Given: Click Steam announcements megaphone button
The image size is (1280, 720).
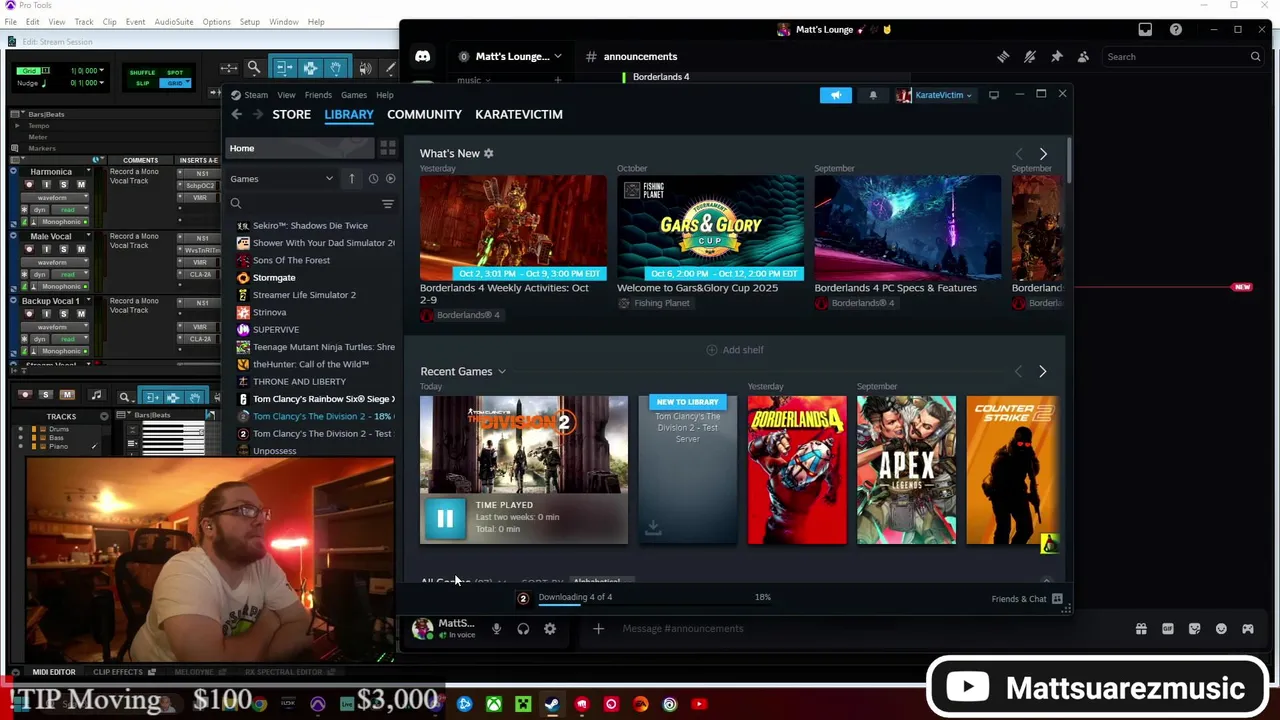Looking at the screenshot, I should point(836,95).
